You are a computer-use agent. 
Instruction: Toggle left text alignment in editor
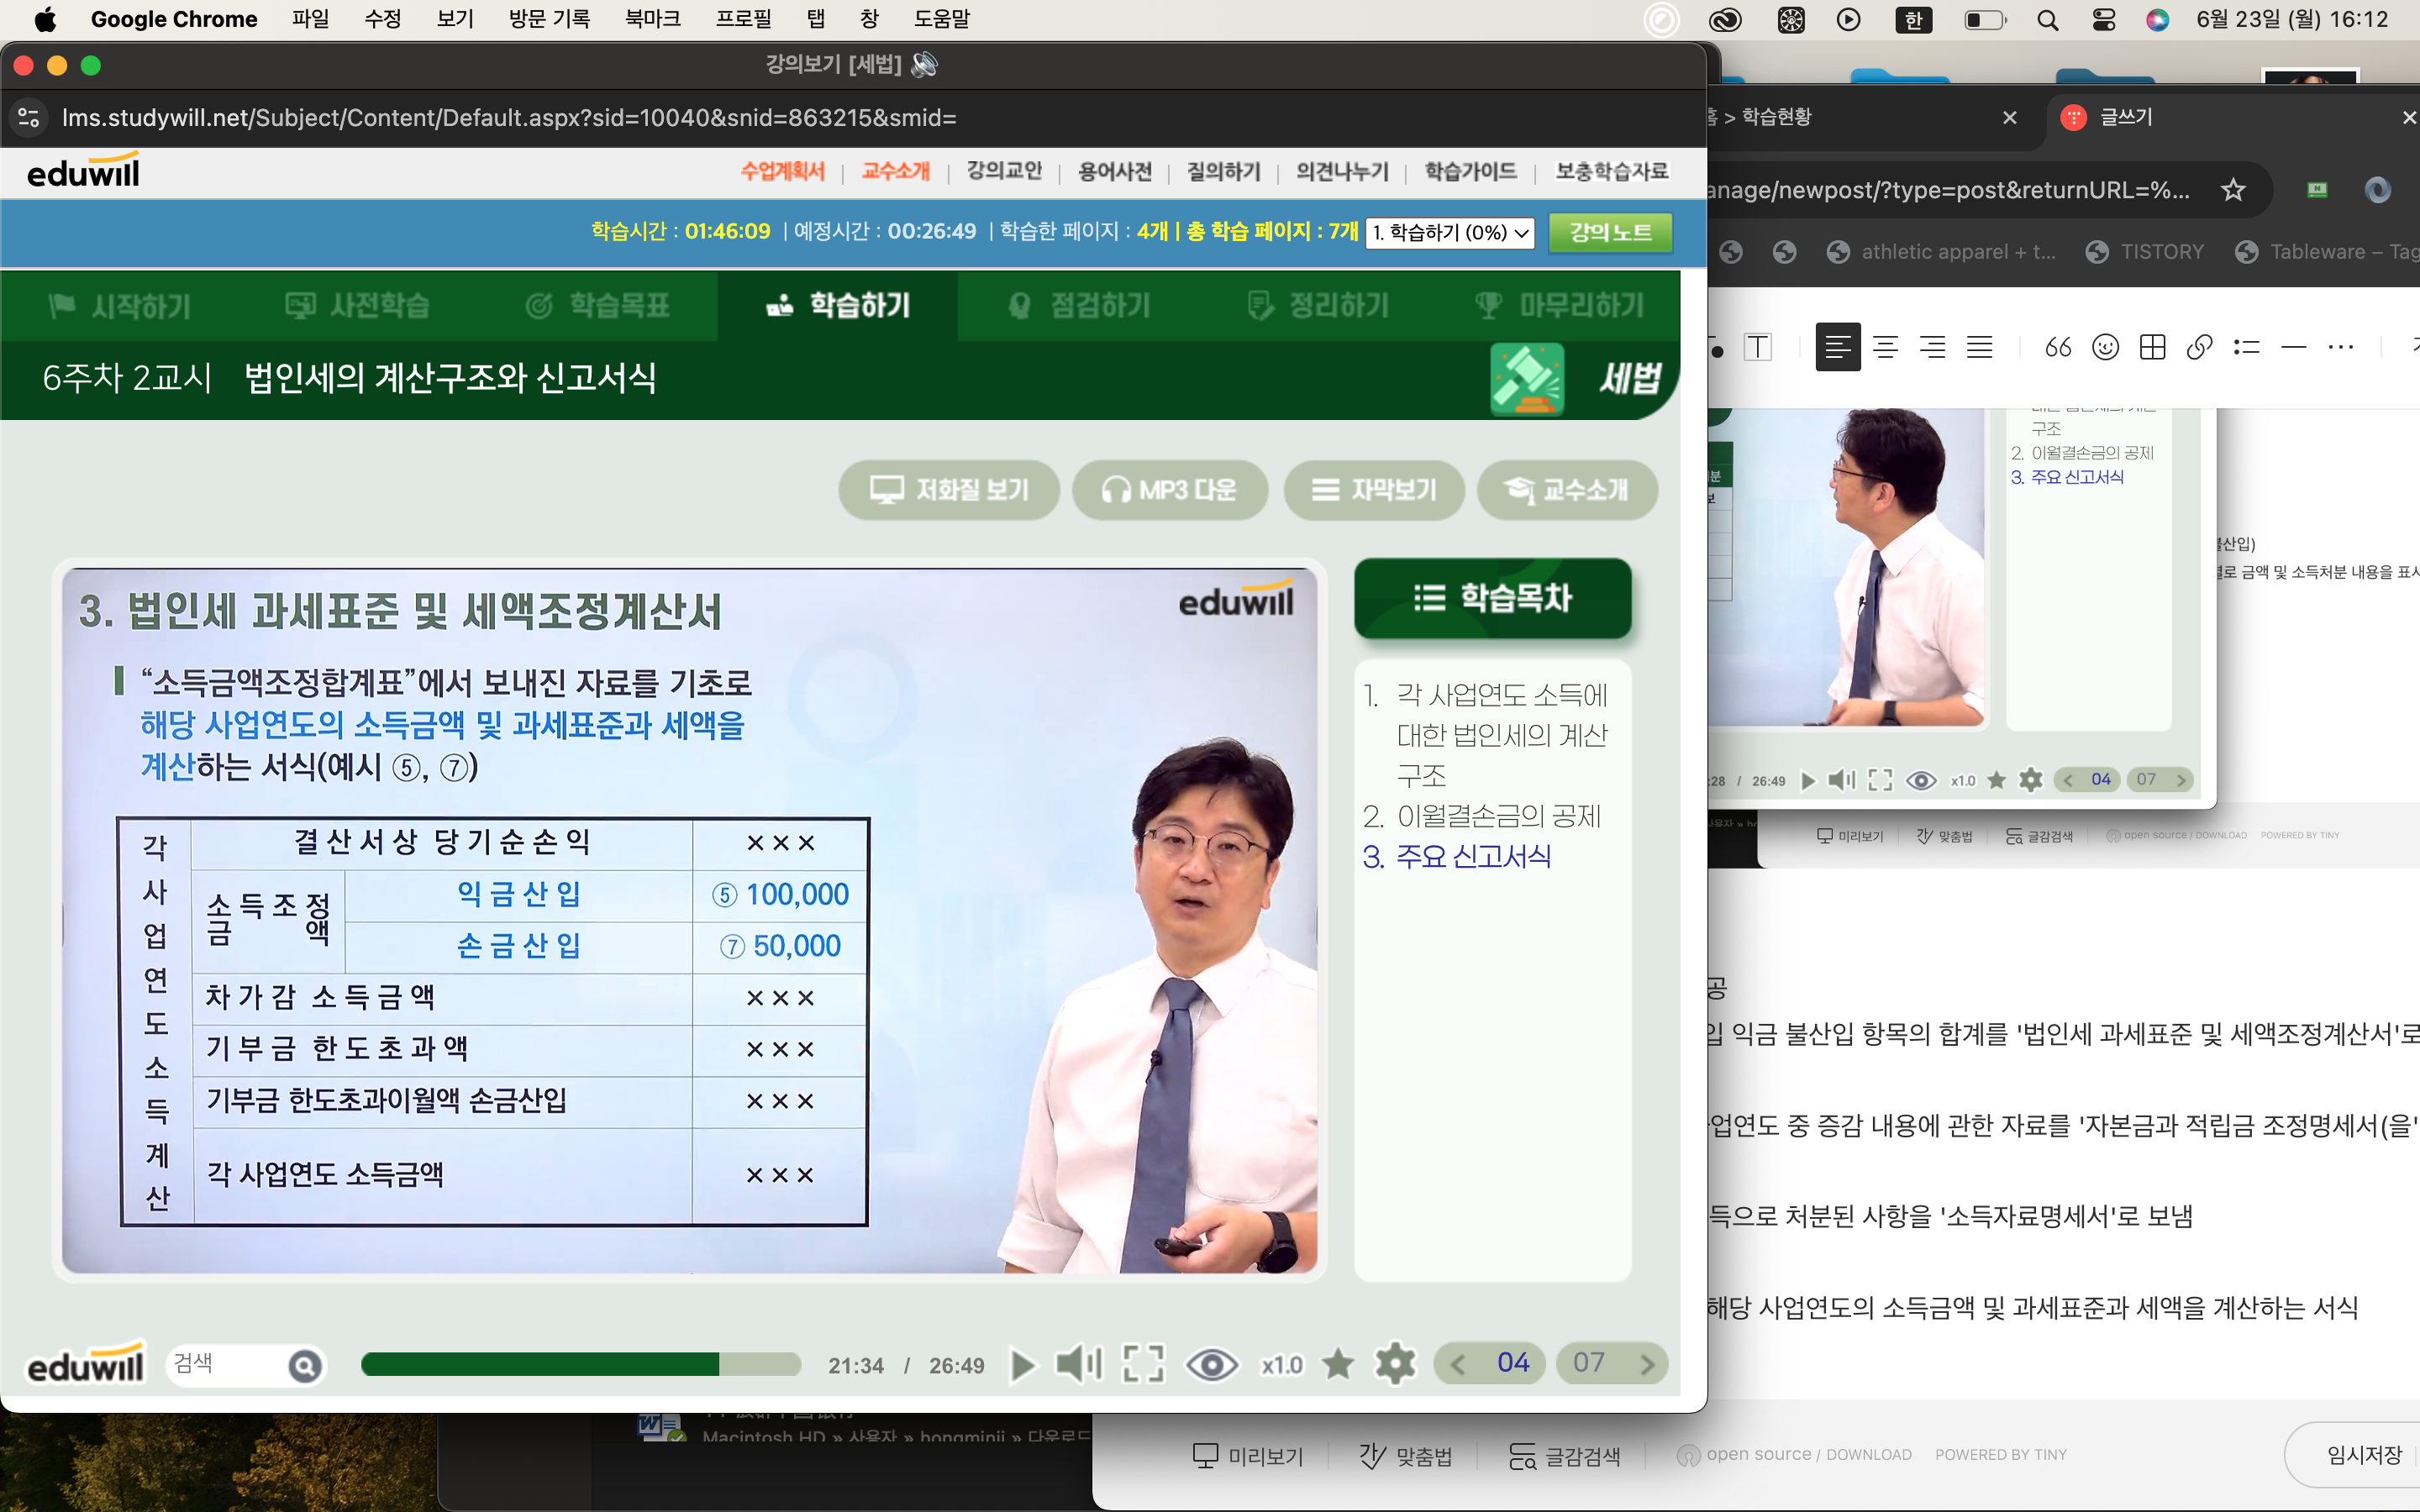[1837, 347]
